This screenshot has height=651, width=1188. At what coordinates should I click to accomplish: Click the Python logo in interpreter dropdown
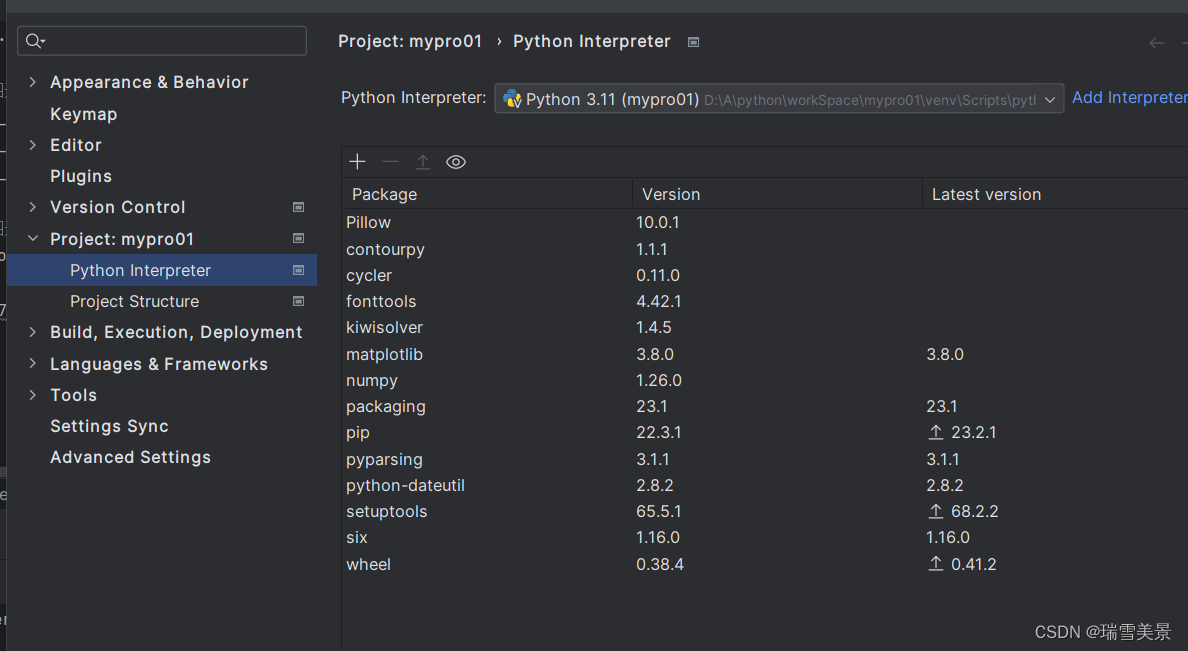512,99
